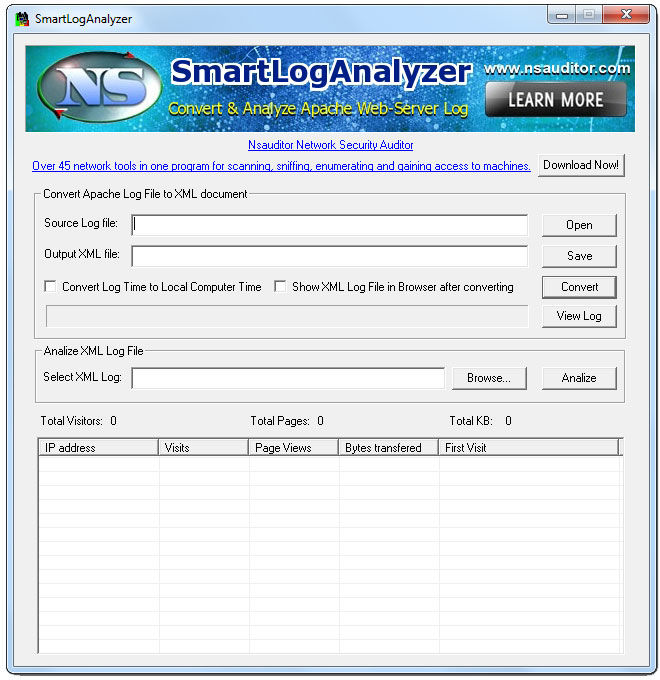Viewport: 660px width, 680px height.
Task: Sort by the First Visit column header
Action: click(529, 448)
